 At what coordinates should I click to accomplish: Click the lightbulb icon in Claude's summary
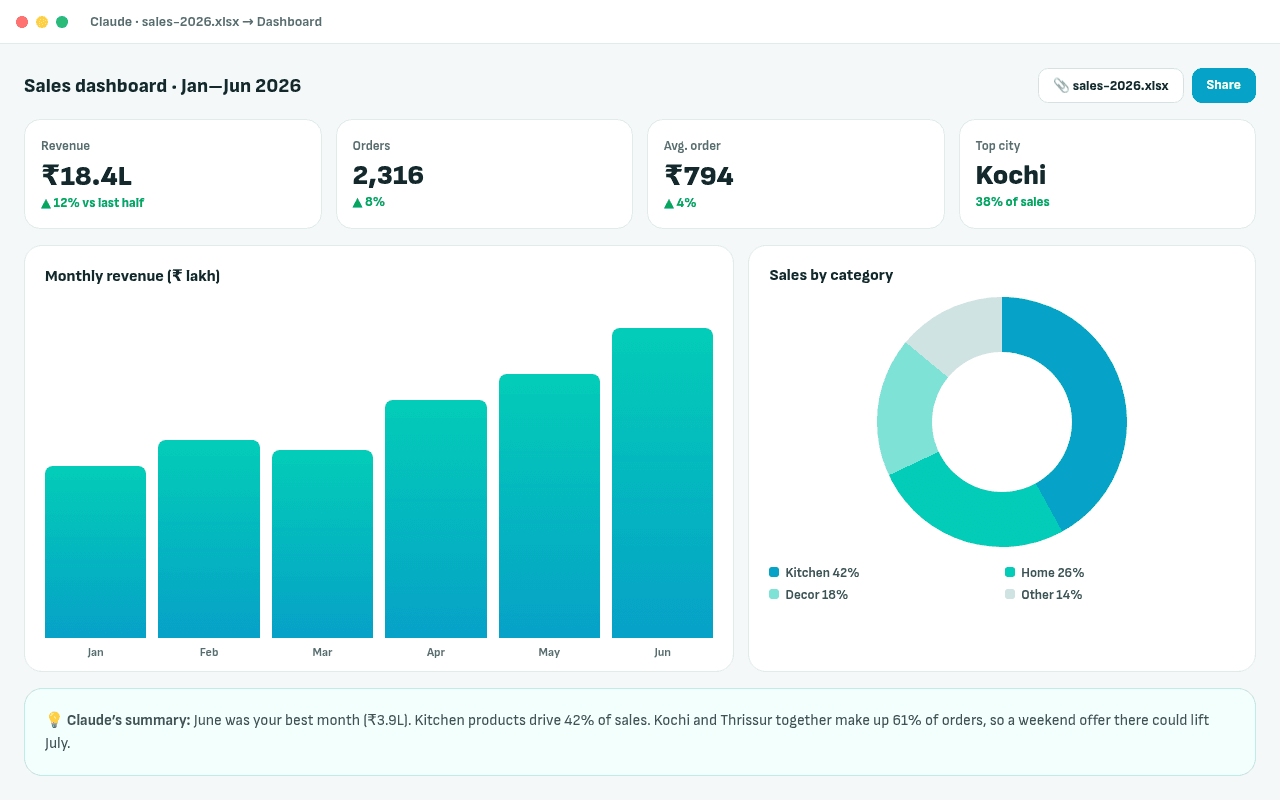[x=54, y=720]
